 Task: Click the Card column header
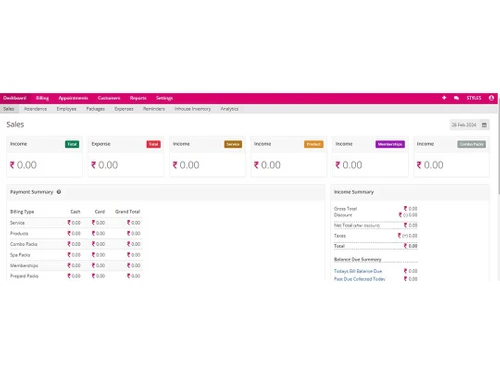[x=100, y=212]
